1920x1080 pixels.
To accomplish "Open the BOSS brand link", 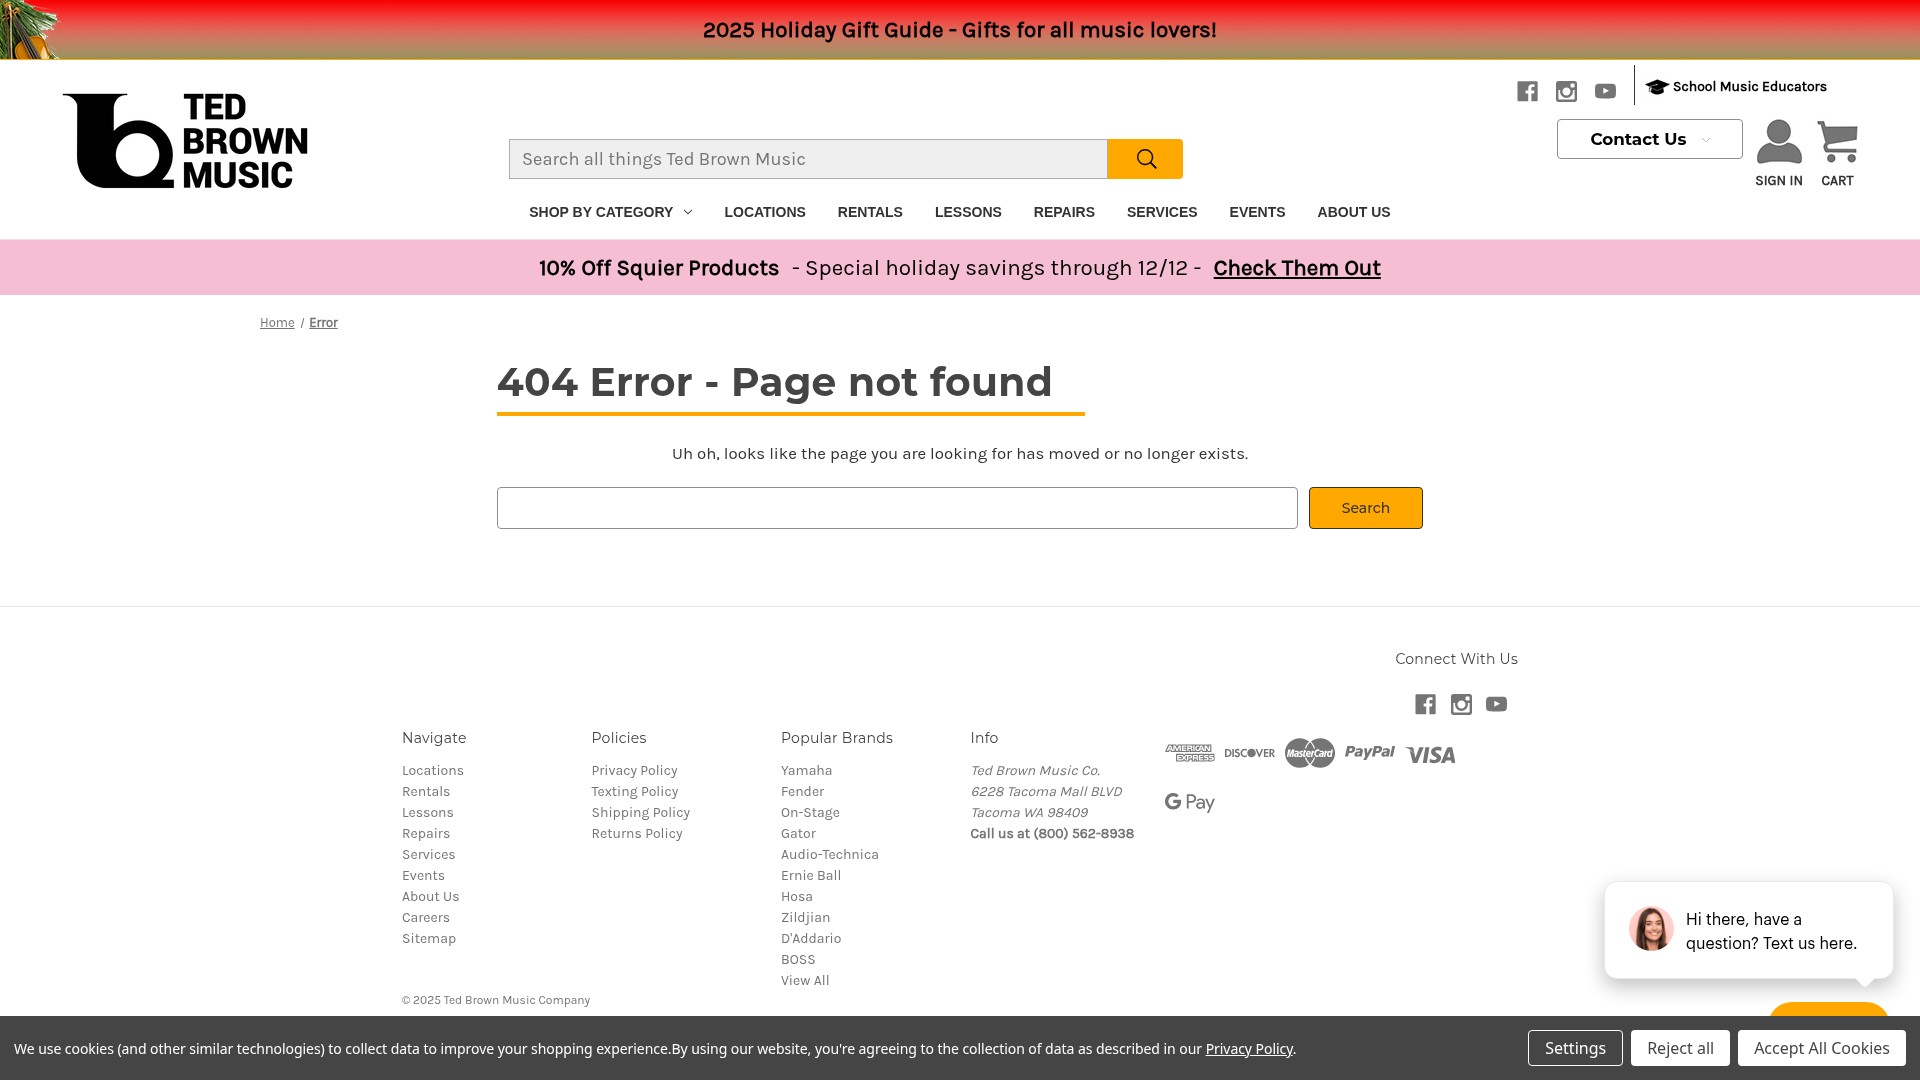I will click(798, 960).
